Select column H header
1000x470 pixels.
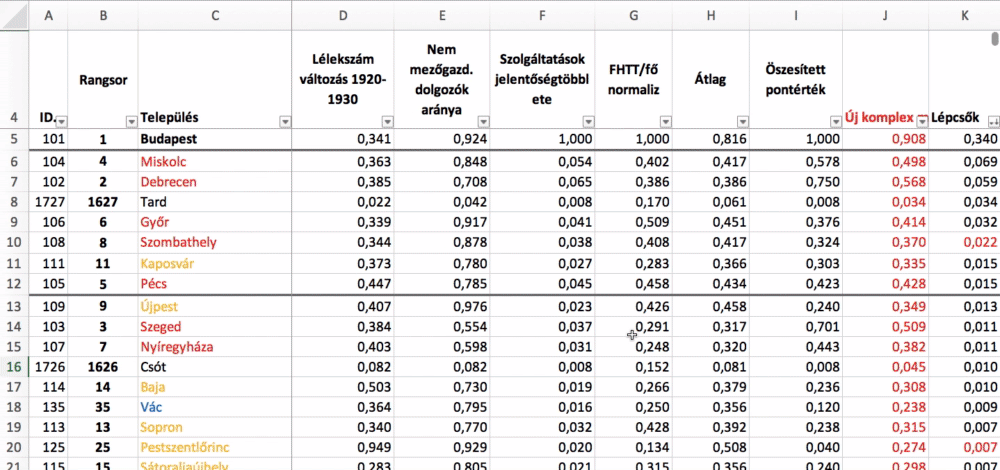[711, 16]
